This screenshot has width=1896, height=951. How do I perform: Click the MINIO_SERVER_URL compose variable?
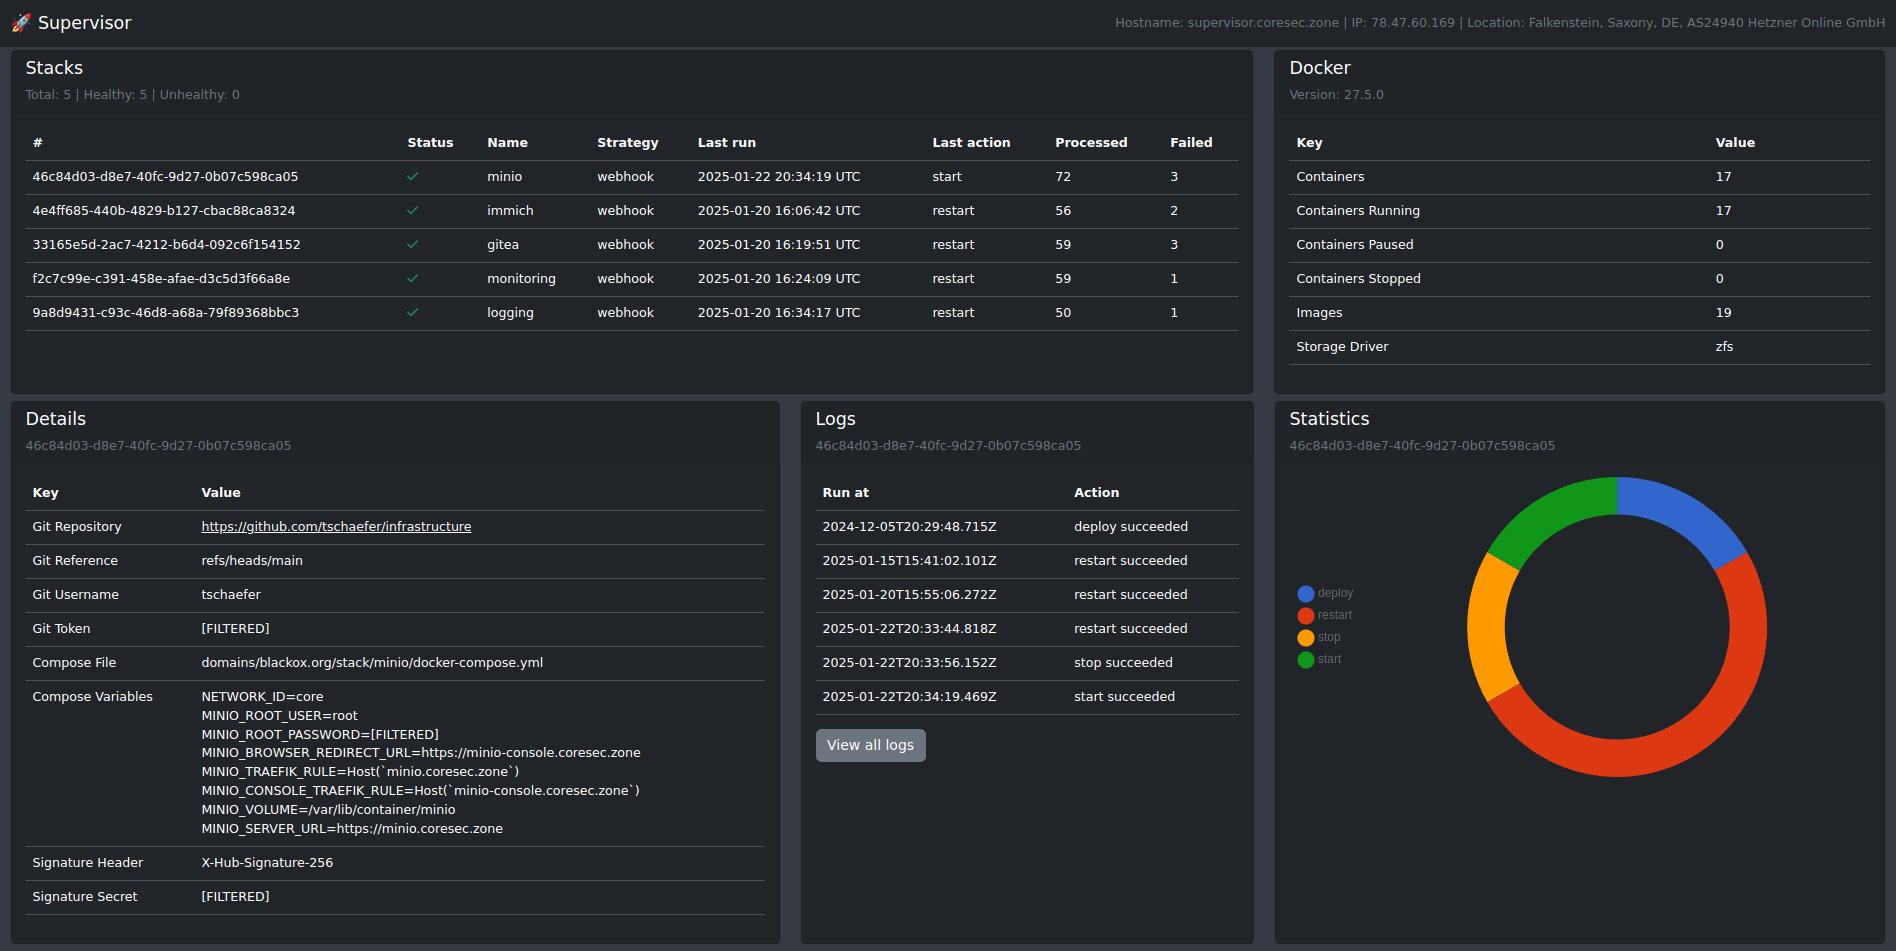pos(352,829)
